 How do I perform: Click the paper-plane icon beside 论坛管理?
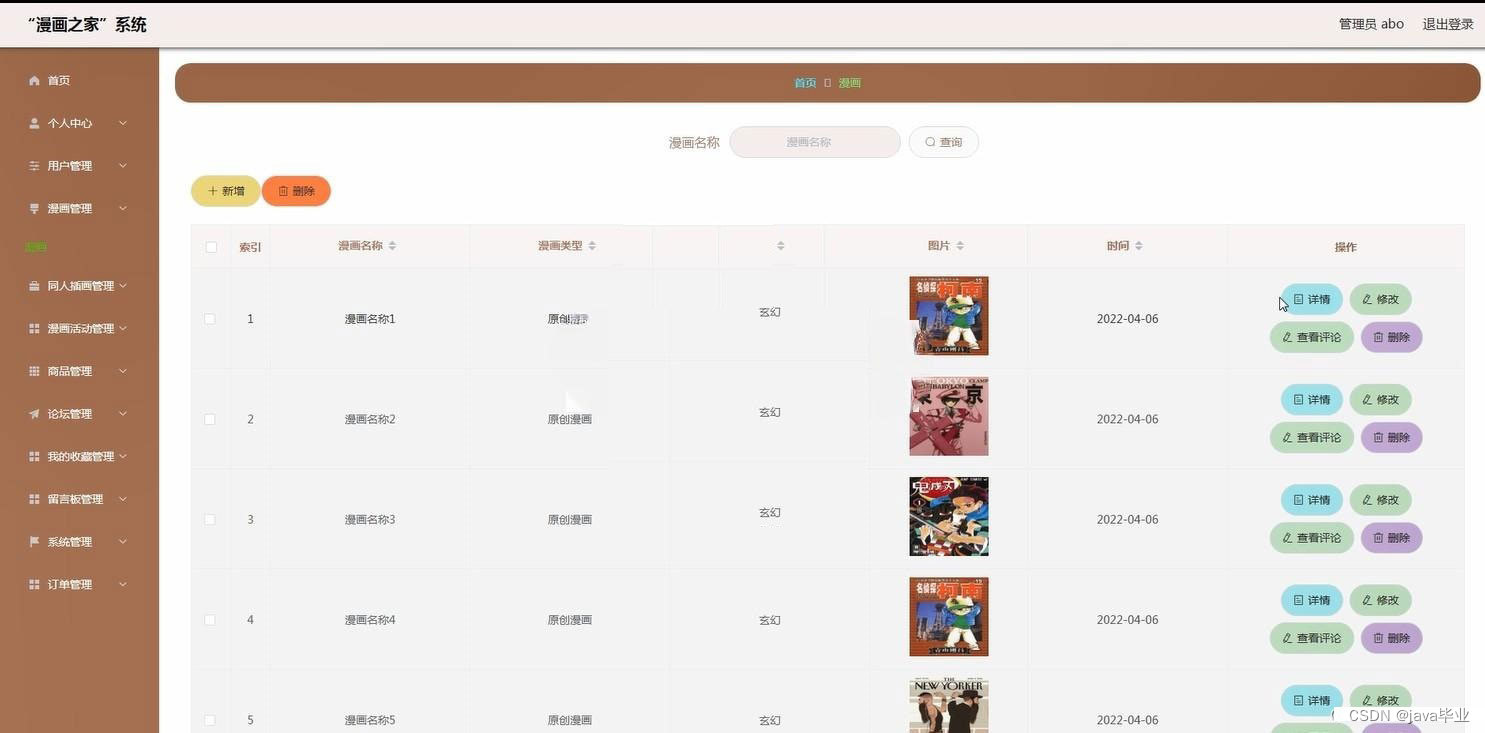(34, 414)
